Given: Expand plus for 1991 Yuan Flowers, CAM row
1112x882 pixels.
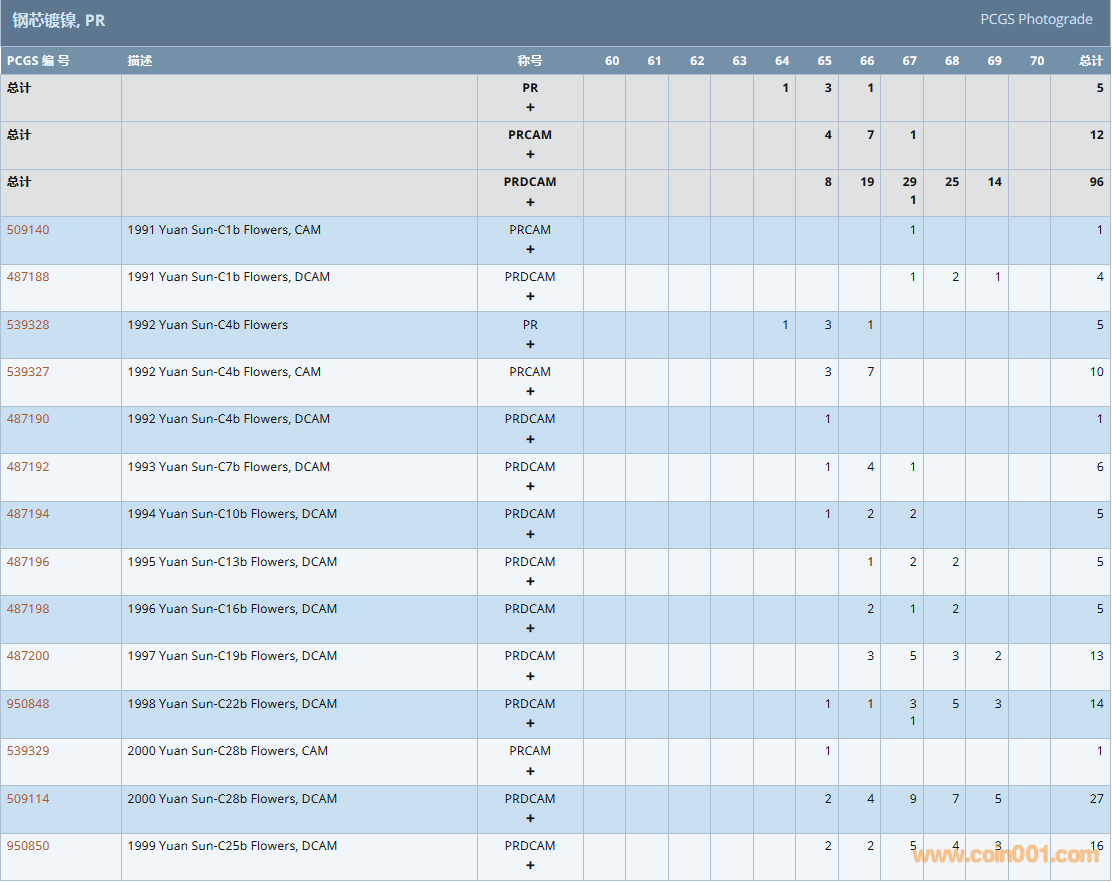Looking at the screenshot, I should [x=530, y=250].
